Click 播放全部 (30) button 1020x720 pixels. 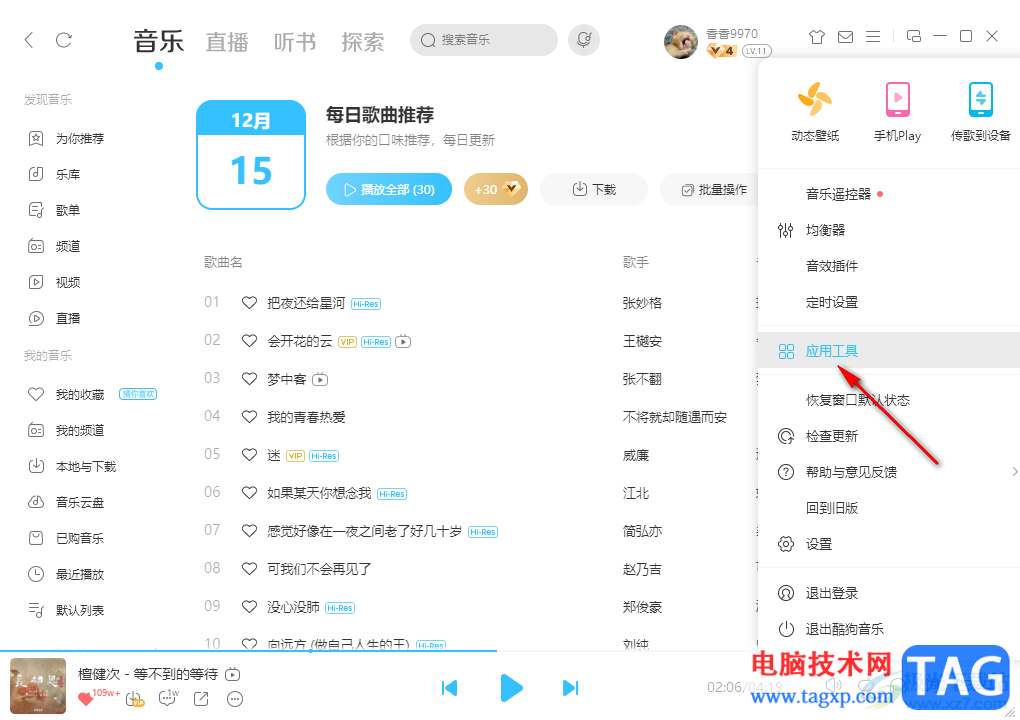coord(388,189)
